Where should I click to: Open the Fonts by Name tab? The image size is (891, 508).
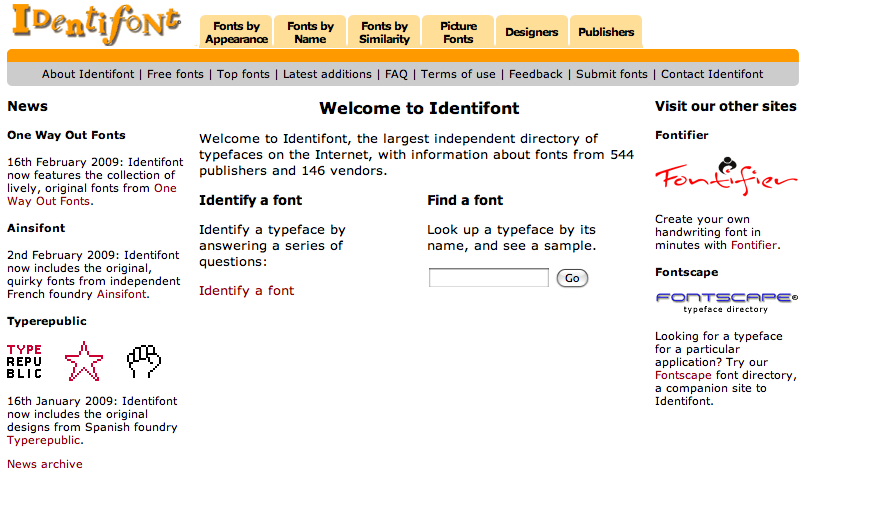coord(311,32)
